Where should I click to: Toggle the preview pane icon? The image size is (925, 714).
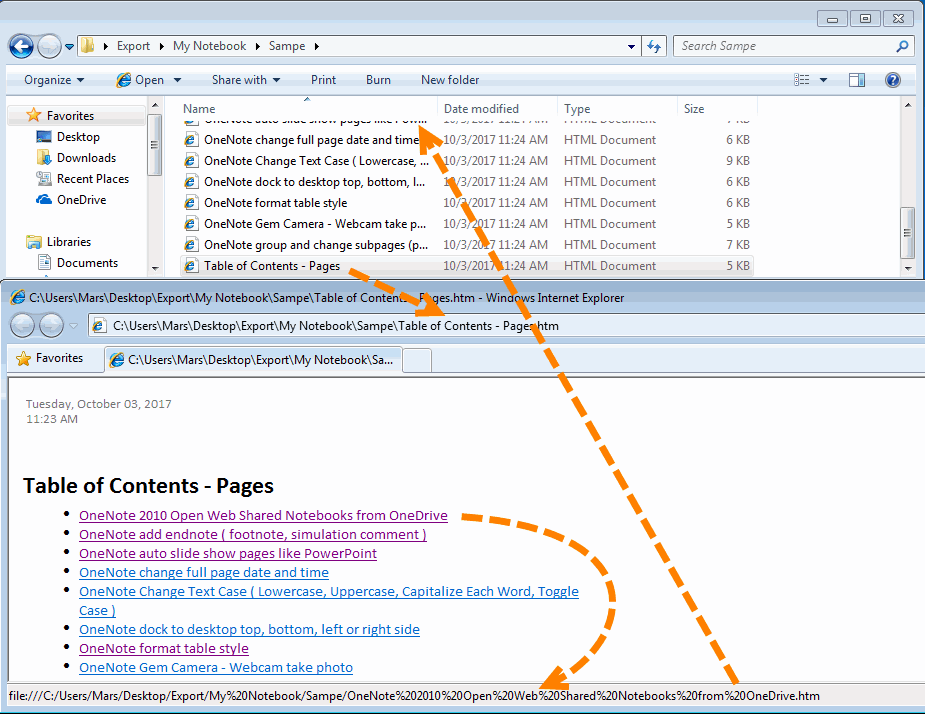click(x=857, y=80)
